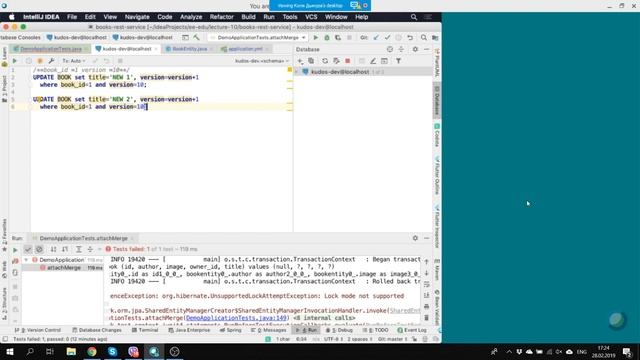
Task: Commit changes with the Git checkmark icon
Action: click(387, 38)
